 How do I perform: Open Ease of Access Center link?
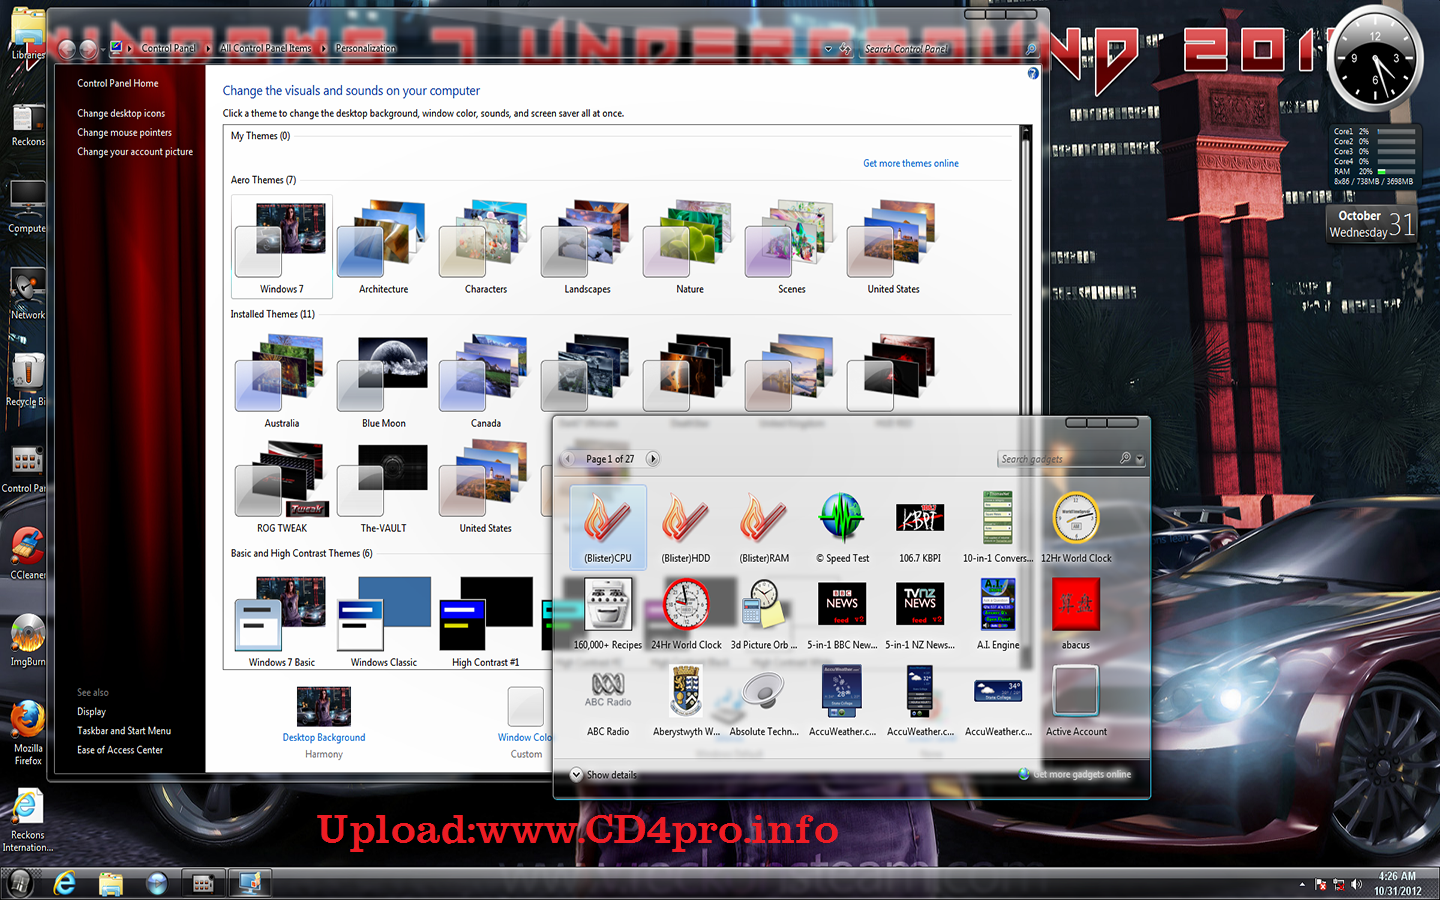pos(120,750)
